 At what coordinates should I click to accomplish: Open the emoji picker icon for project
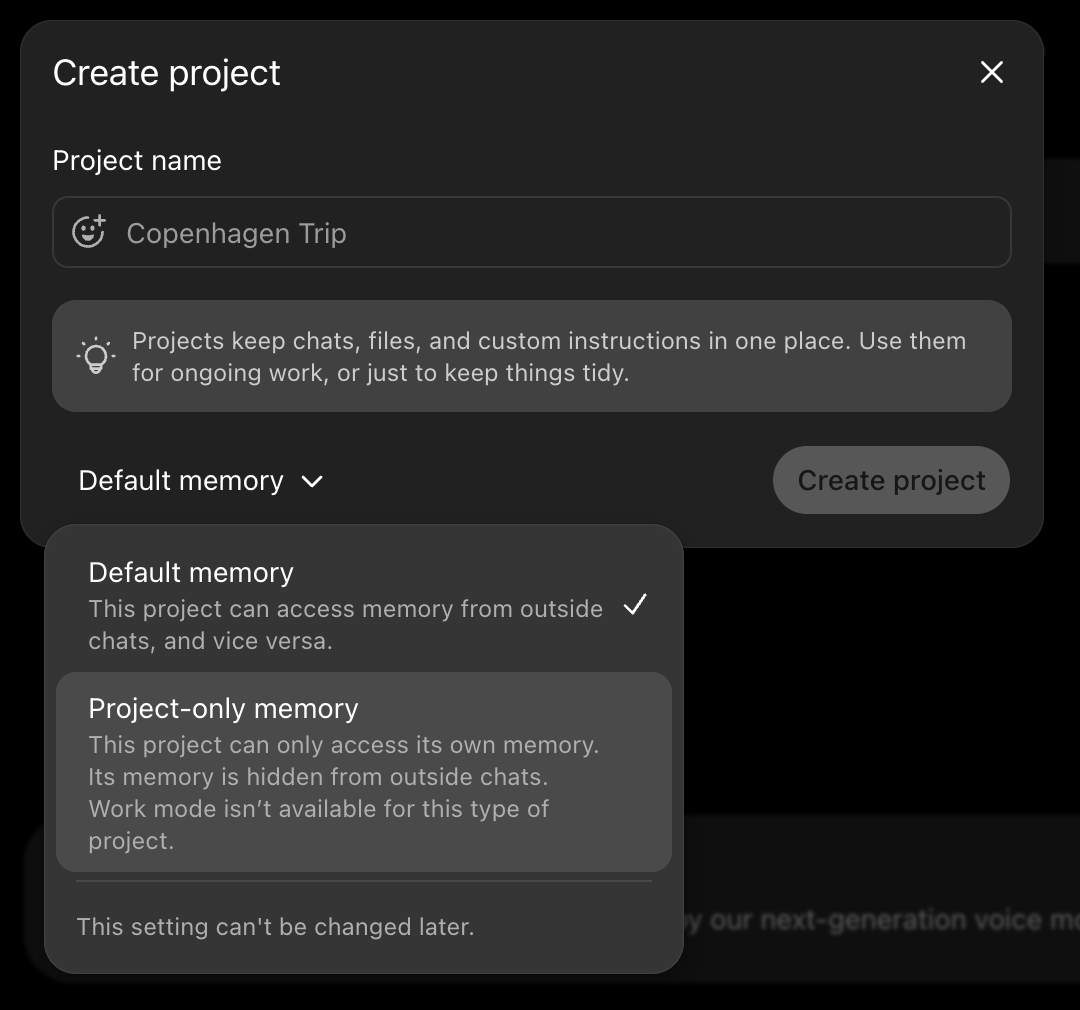(x=89, y=231)
